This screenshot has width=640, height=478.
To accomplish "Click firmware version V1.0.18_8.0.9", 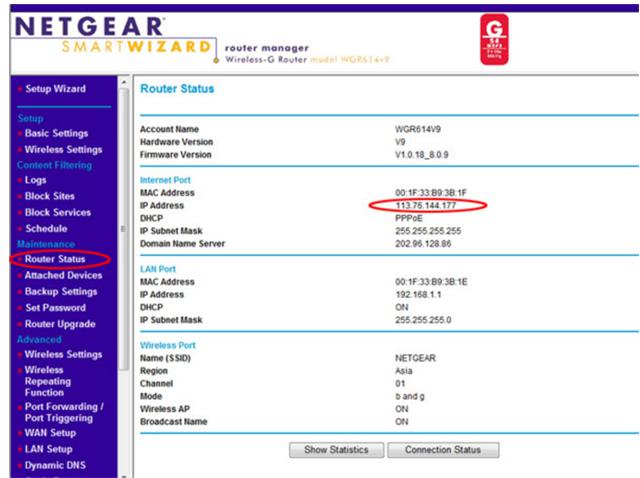I will point(422,155).
